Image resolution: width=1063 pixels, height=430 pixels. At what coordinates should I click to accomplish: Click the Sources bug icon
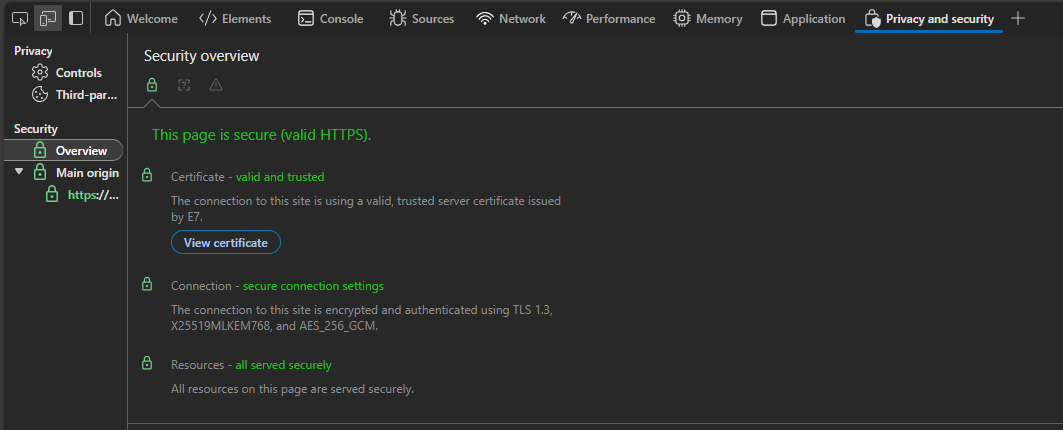(397, 18)
